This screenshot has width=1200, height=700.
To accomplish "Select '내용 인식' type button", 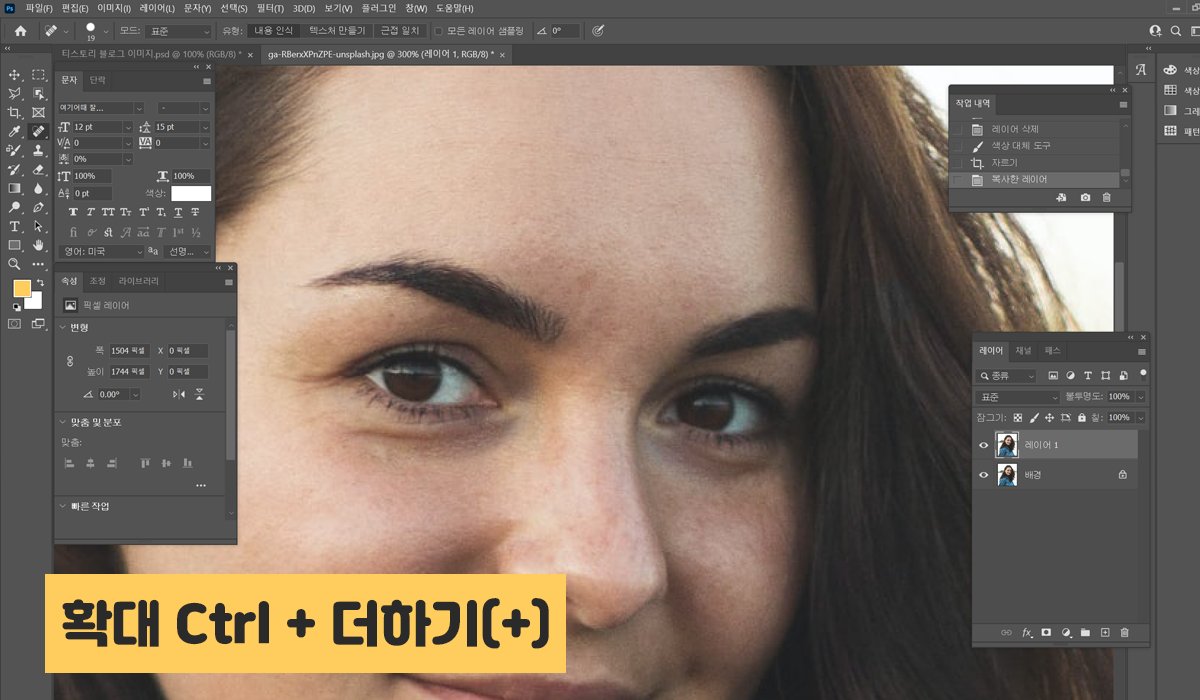I will (x=274, y=31).
